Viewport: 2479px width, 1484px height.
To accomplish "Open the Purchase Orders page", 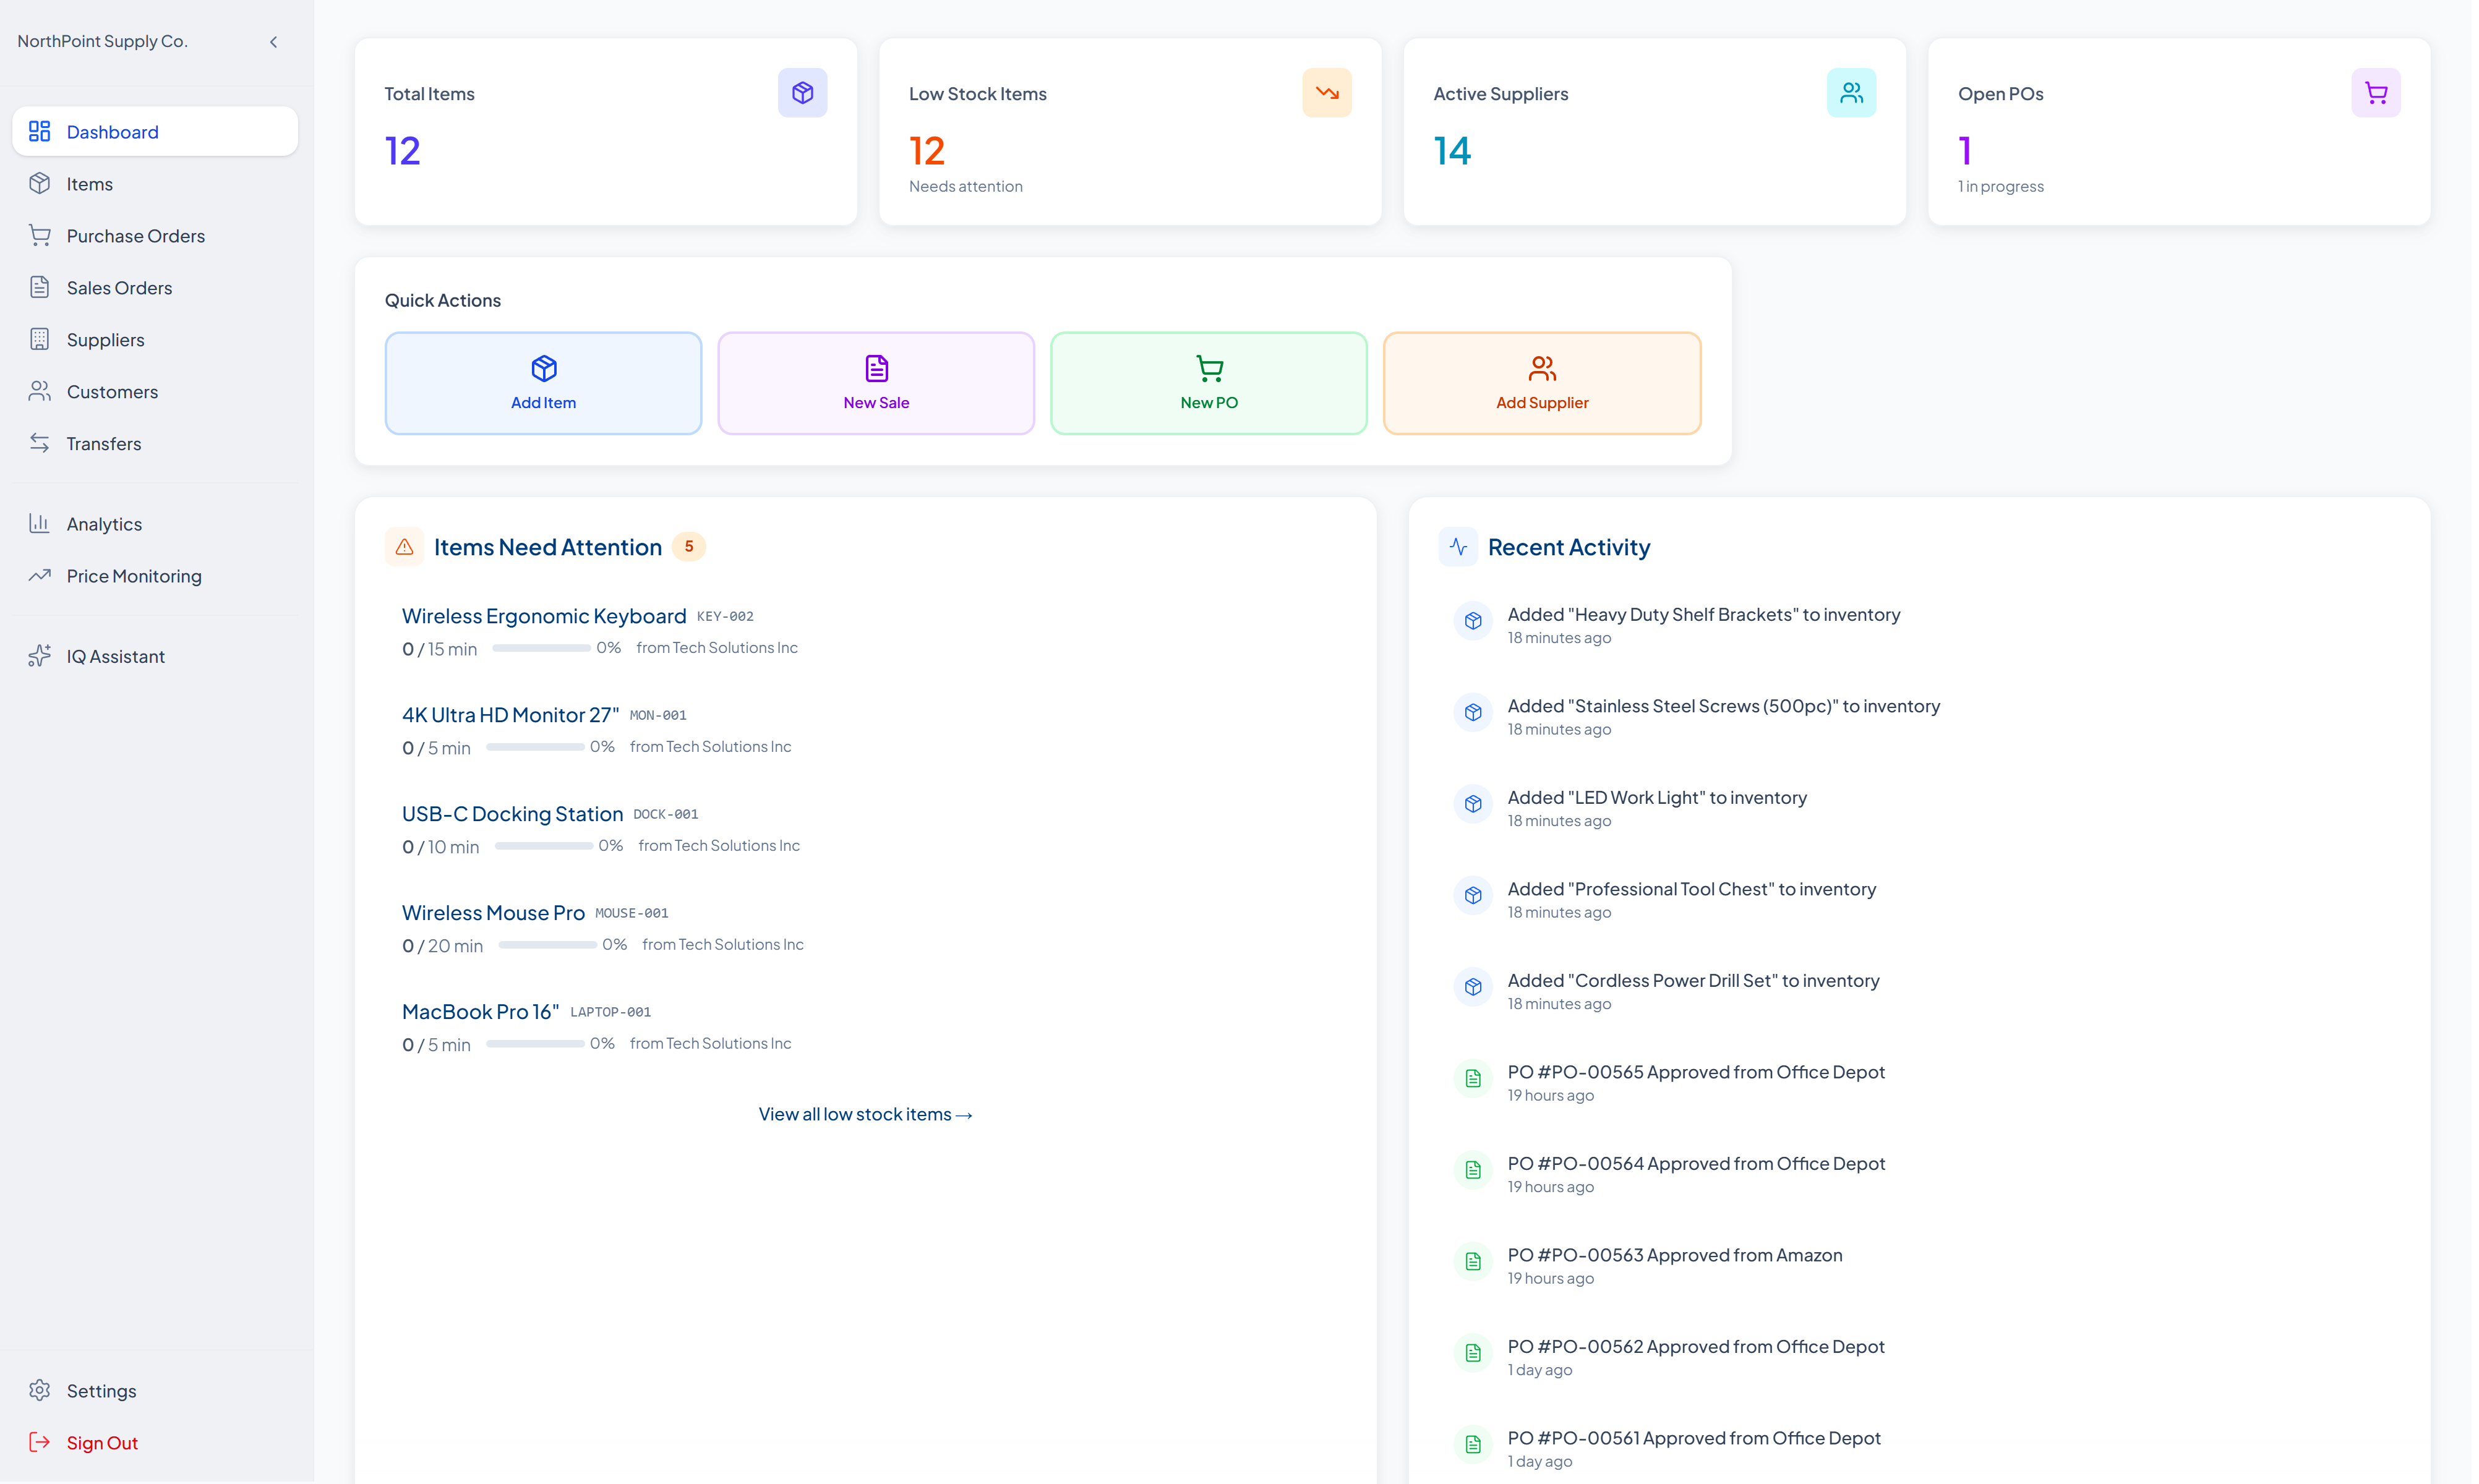I will pyautogui.click(x=136, y=237).
